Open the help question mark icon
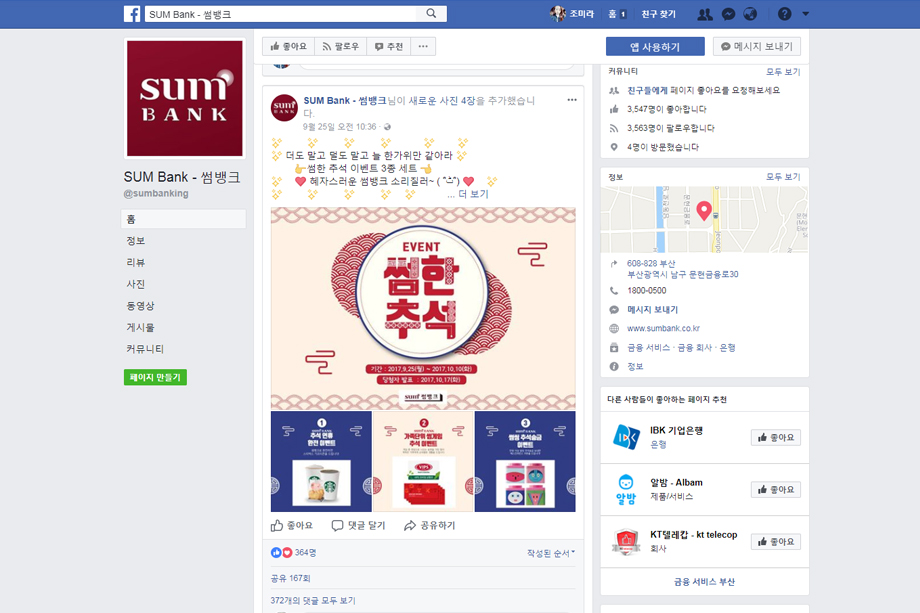This screenshot has height=613, width=920. (784, 13)
